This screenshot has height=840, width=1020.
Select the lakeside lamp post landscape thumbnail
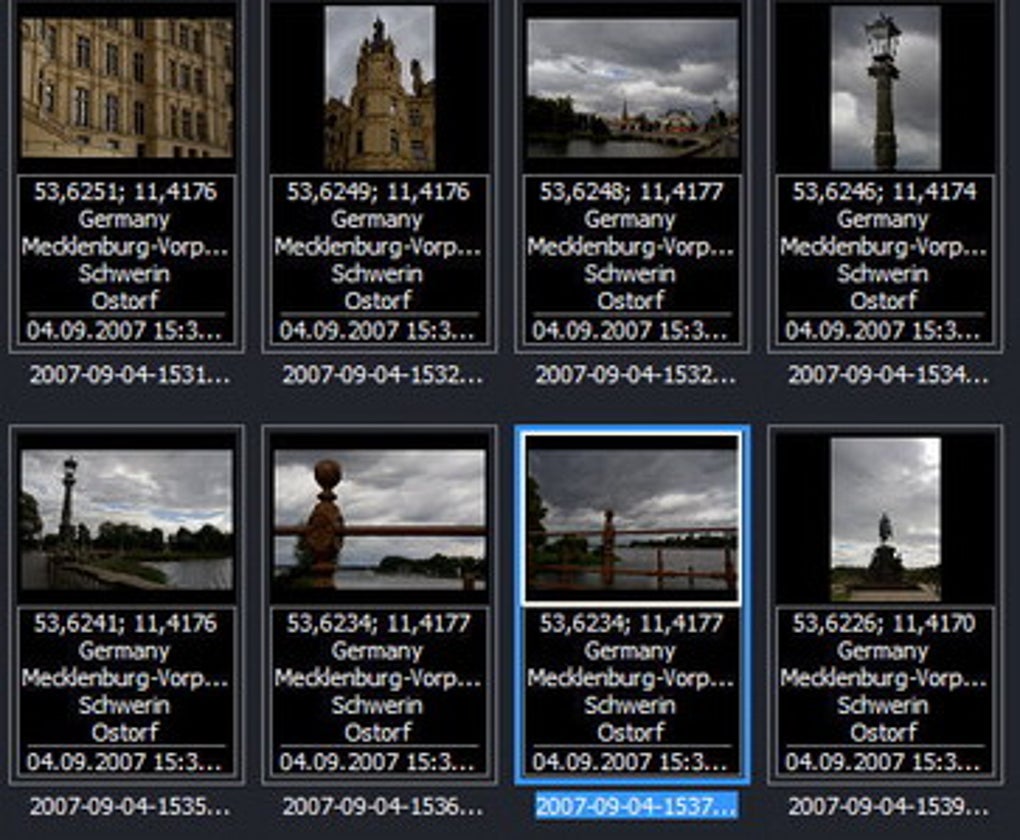127,519
